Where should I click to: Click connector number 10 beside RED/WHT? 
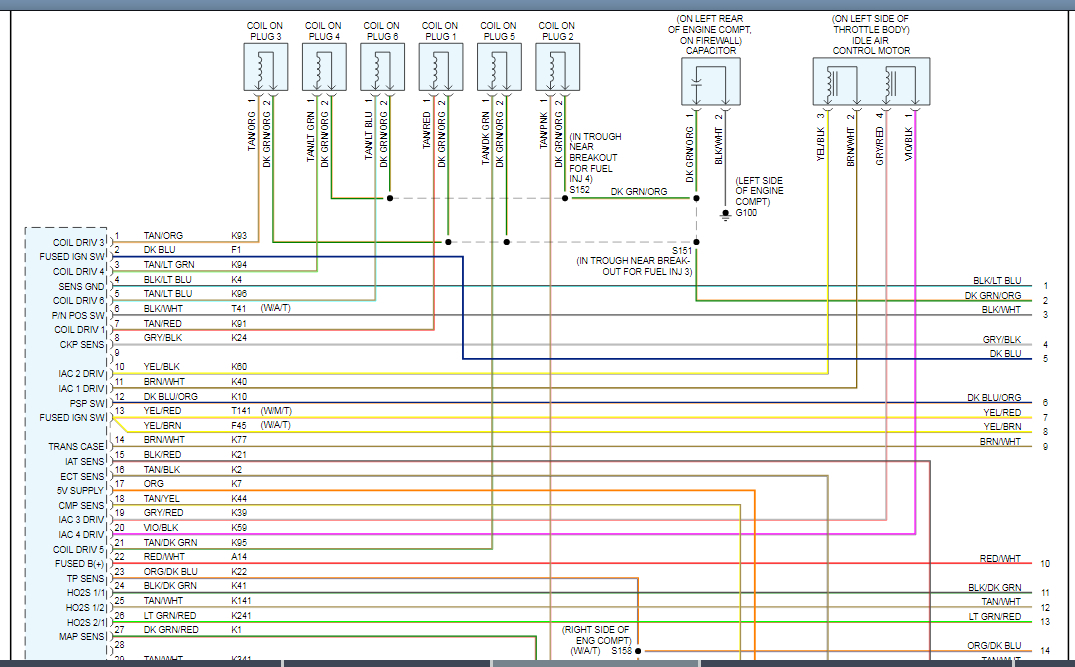(x=1044, y=564)
